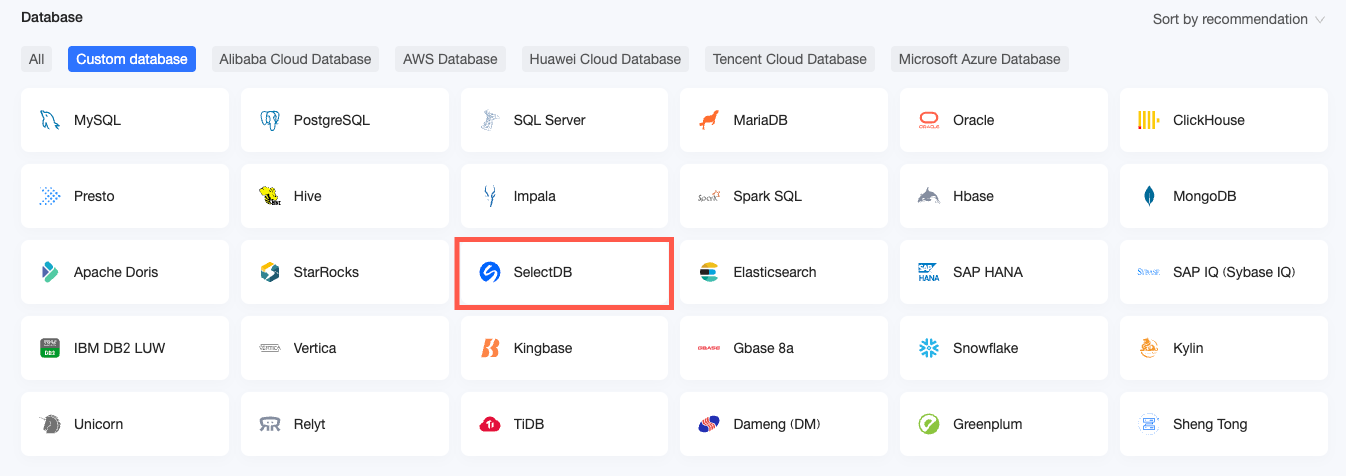This screenshot has width=1346, height=476.
Task: Select the Elasticsearch label text
Action: point(775,272)
